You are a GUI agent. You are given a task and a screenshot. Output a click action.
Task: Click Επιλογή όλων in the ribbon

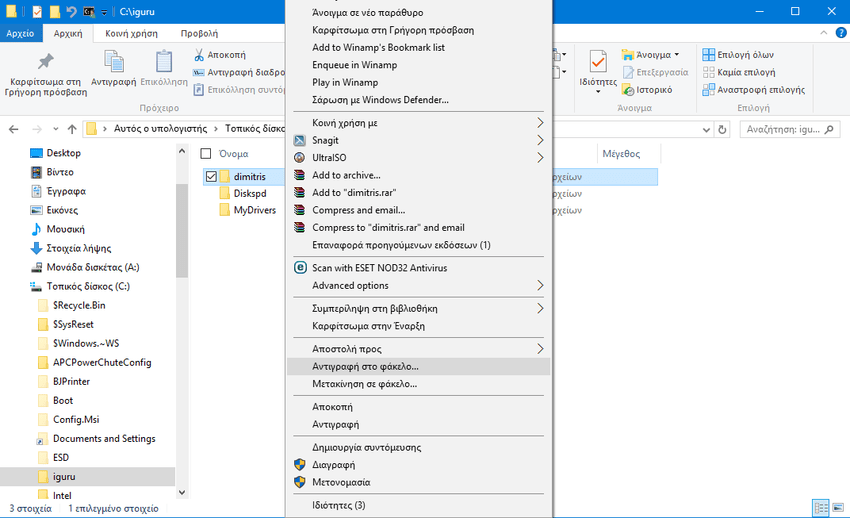(738, 55)
